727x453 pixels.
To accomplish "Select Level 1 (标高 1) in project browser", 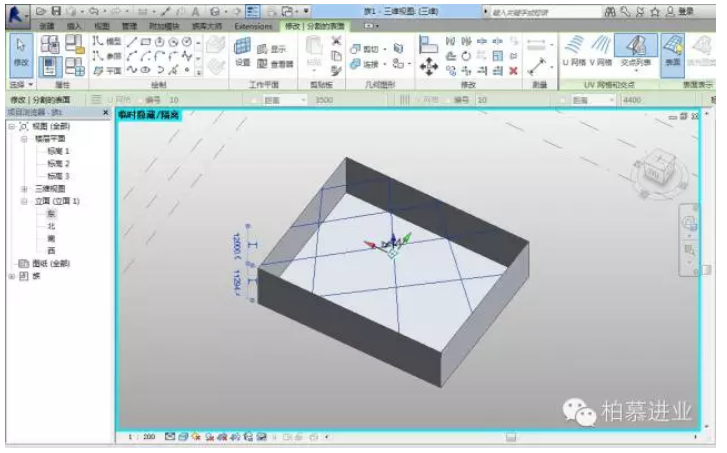I will click(58, 151).
